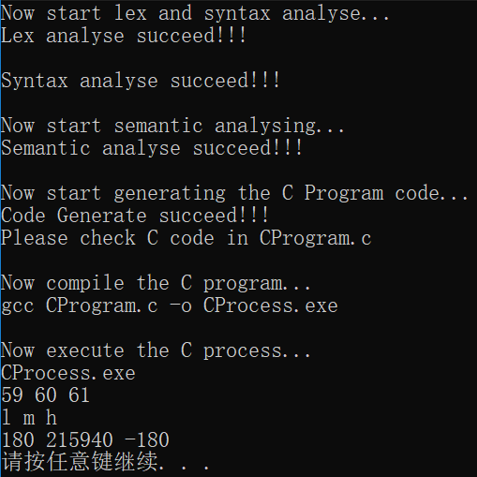Click the output number 59

(12, 396)
